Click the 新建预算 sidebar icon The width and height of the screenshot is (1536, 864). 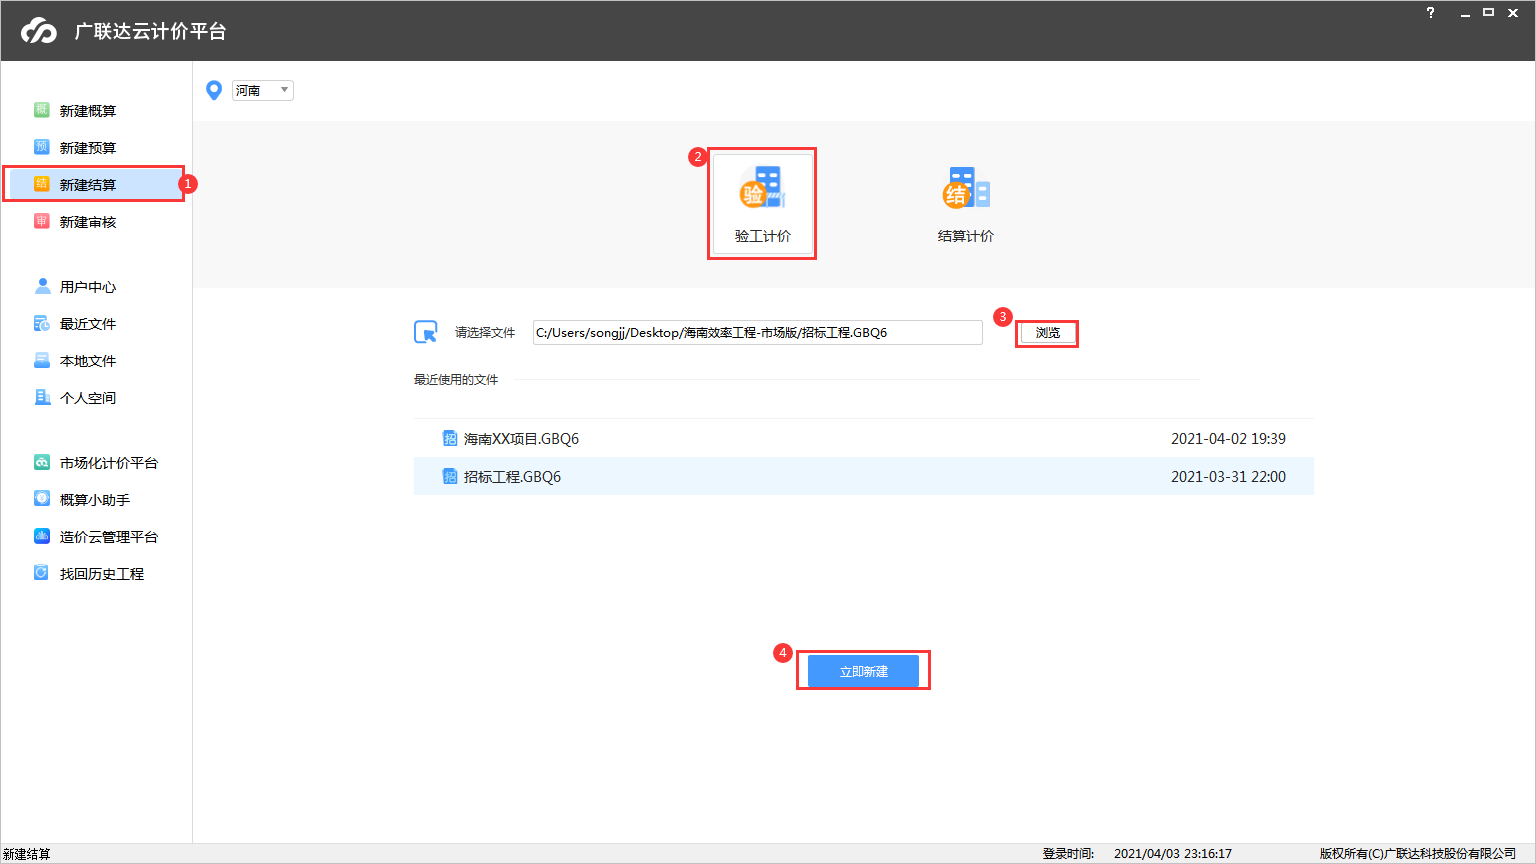click(42, 147)
